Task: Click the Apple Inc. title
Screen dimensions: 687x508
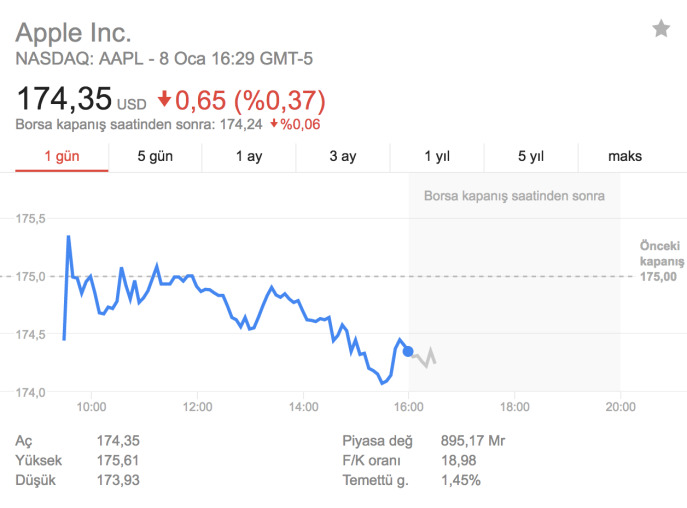Action: pyautogui.click(x=73, y=33)
